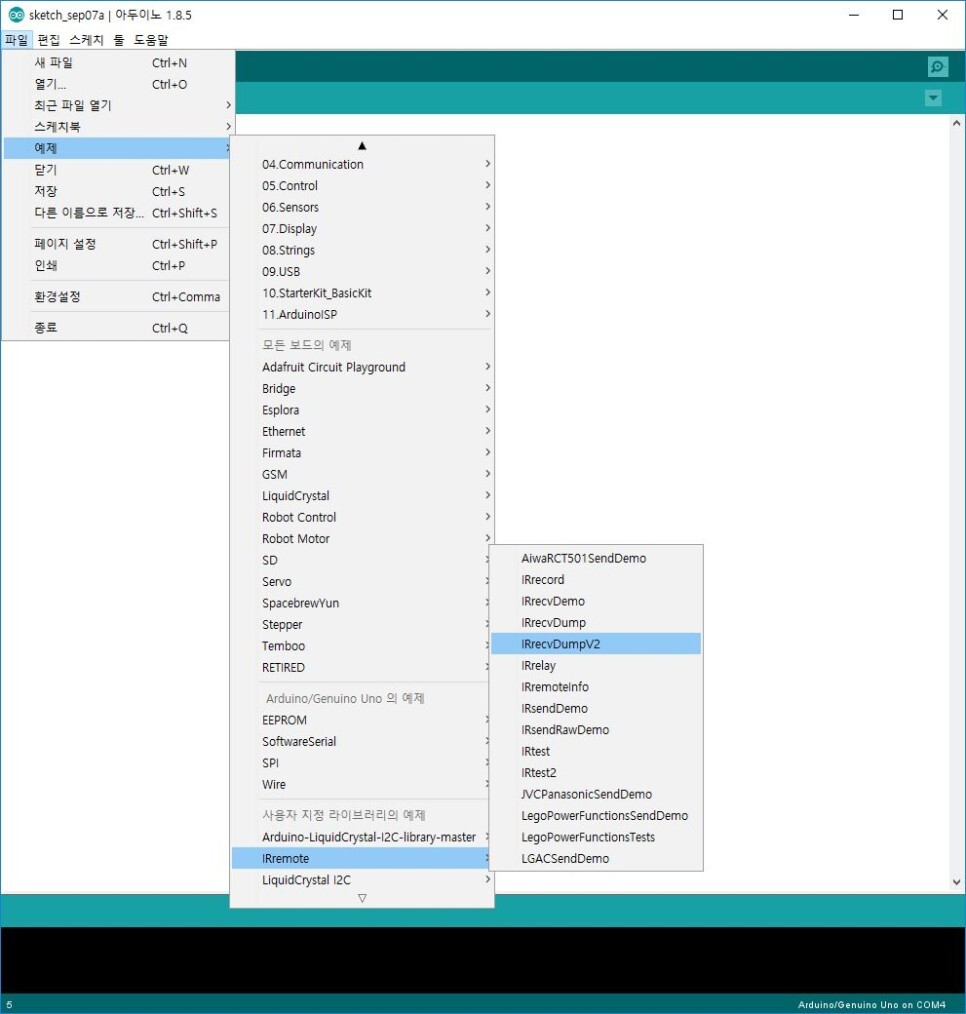Expand 07.Display examples
The height and width of the screenshot is (1014, 966).
363,228
